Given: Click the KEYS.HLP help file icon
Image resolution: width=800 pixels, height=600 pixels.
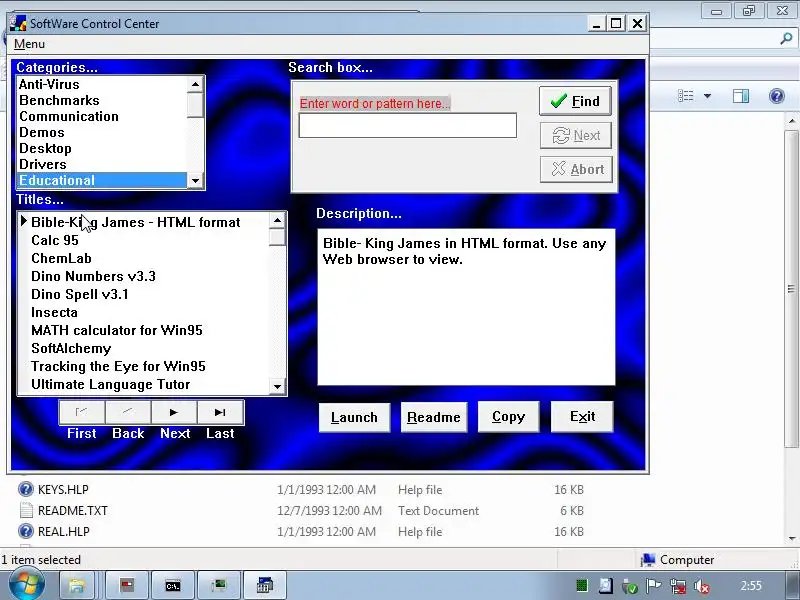Looking at the screenshot, I should pyautogui.click(x=26, y=489).
